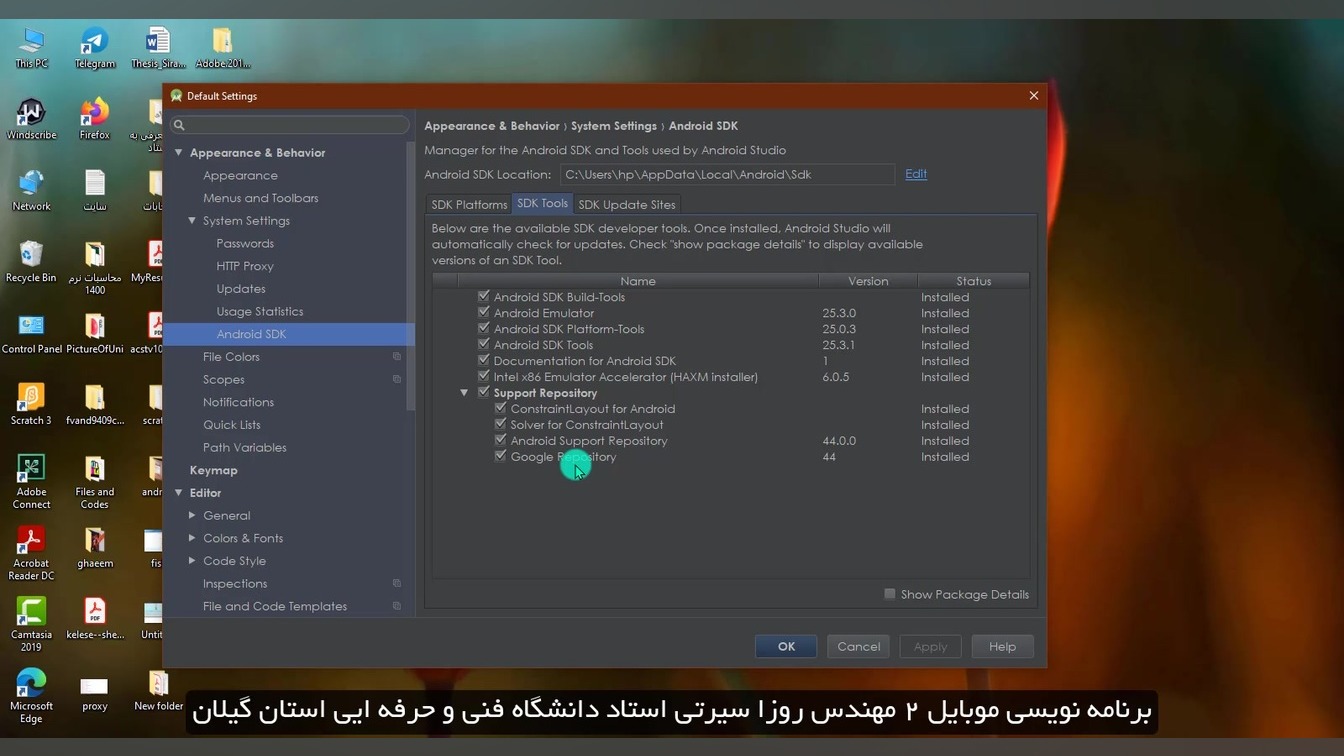The width and height of the screenshot is (1344, 756).
Task: Click the Help button
Action: tap(1002, 646)
